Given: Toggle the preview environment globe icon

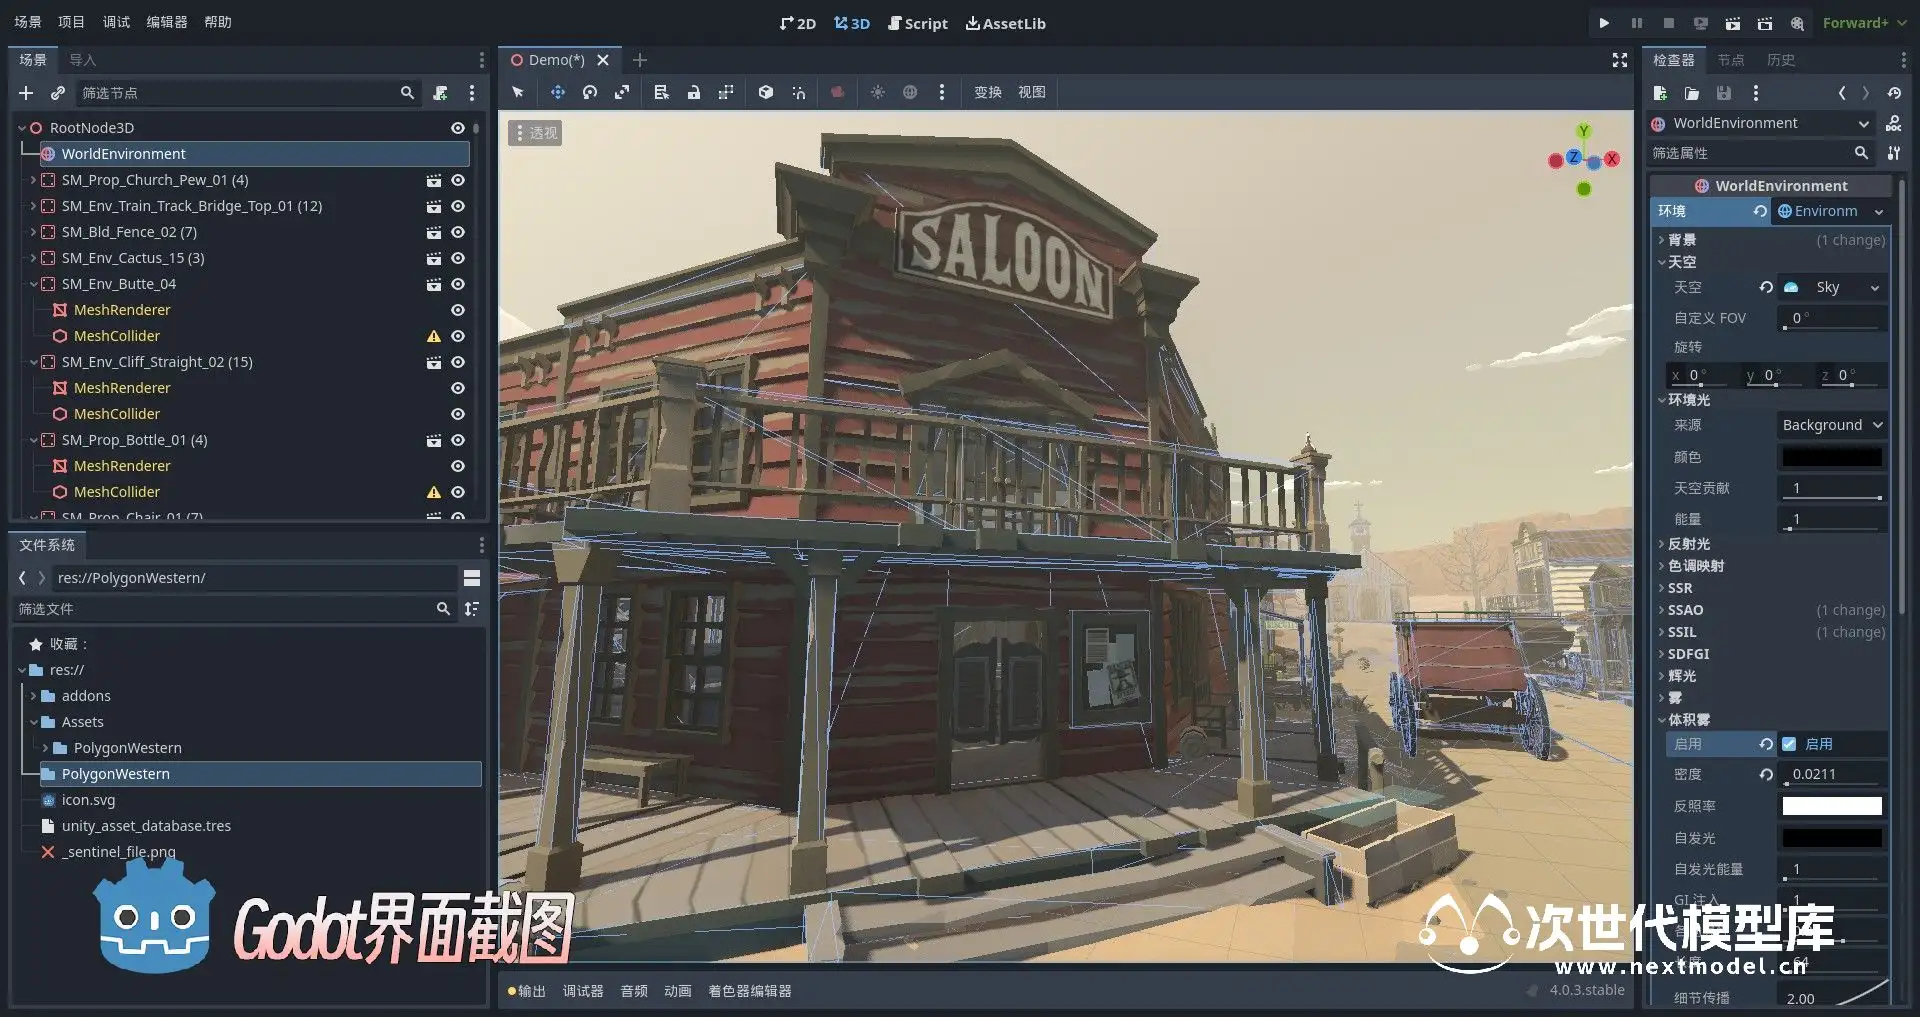Looking at the screenshot, I should click(910, 92).
